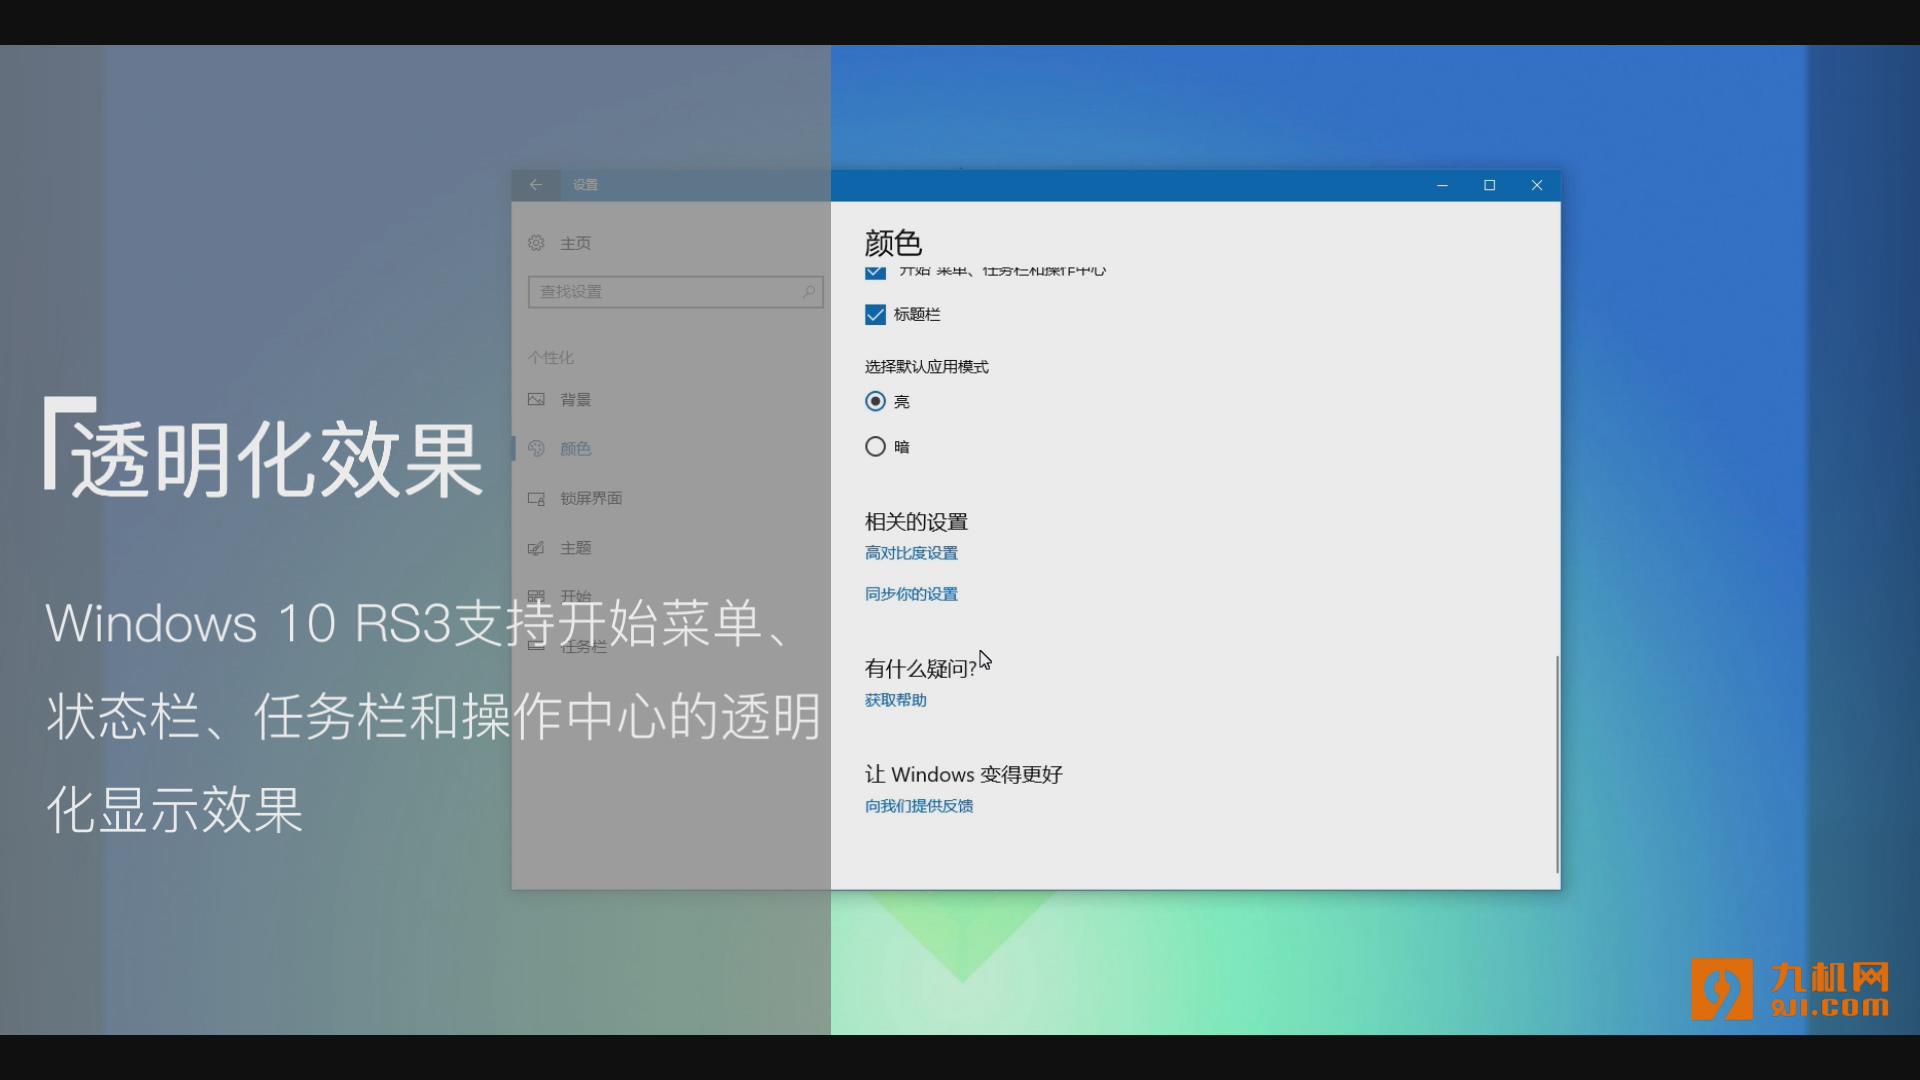Click the Themes brush icon
The width and height of the screenshot is (1920, 1080).
tap(537, 548)
